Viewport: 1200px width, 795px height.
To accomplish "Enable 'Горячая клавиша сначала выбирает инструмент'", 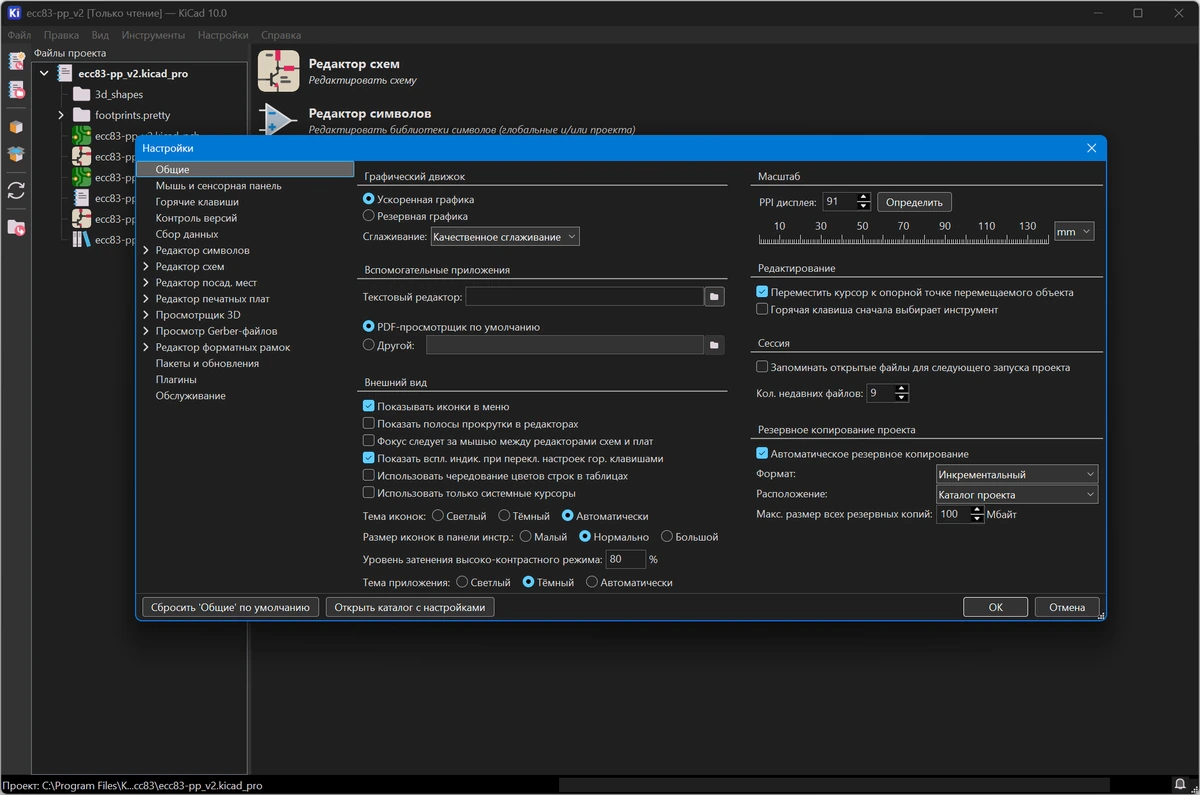I will [x=762, y=310].
